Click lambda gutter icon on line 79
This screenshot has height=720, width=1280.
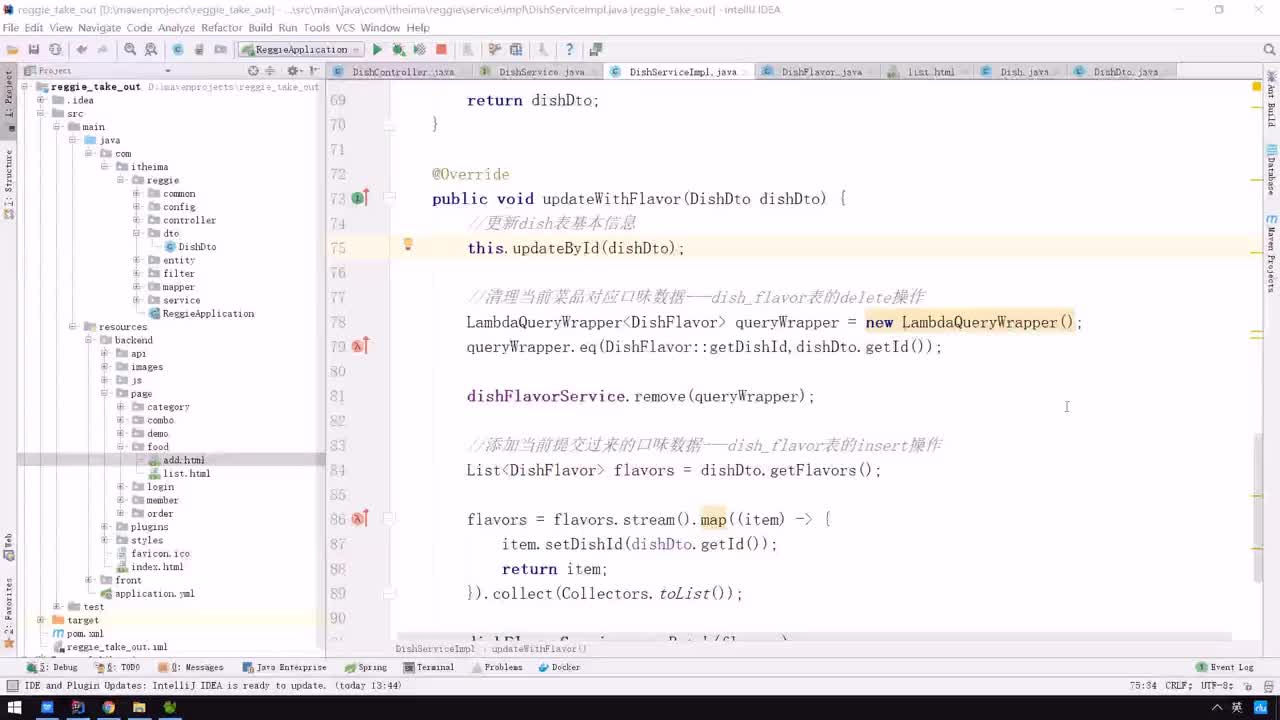(359, 346)
